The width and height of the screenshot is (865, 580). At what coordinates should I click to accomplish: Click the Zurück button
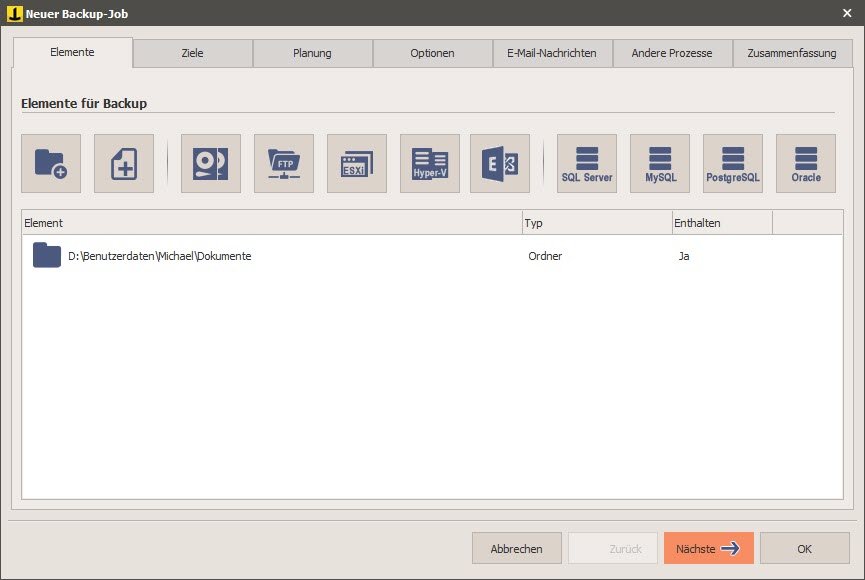click(613, 548)
